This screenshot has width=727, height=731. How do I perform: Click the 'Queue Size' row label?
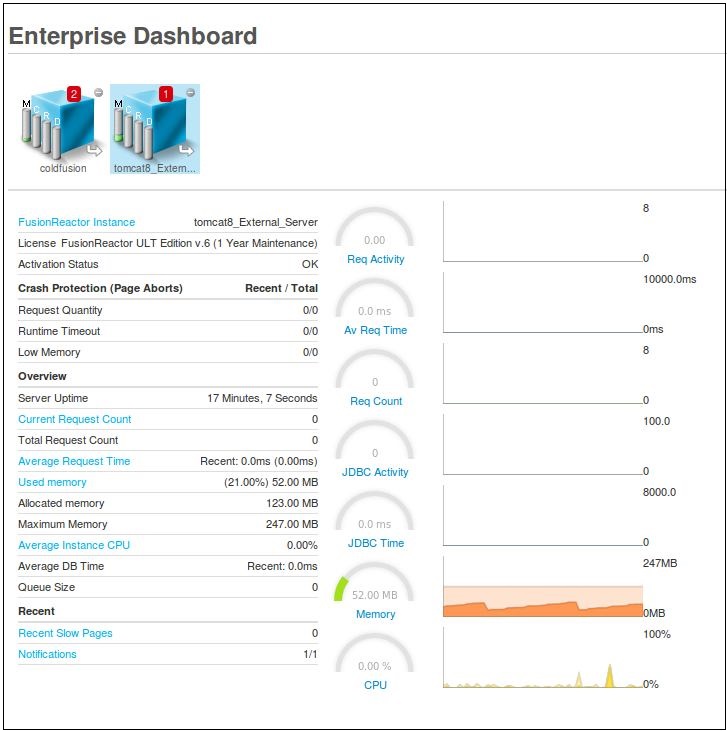[x=46, y=587]
